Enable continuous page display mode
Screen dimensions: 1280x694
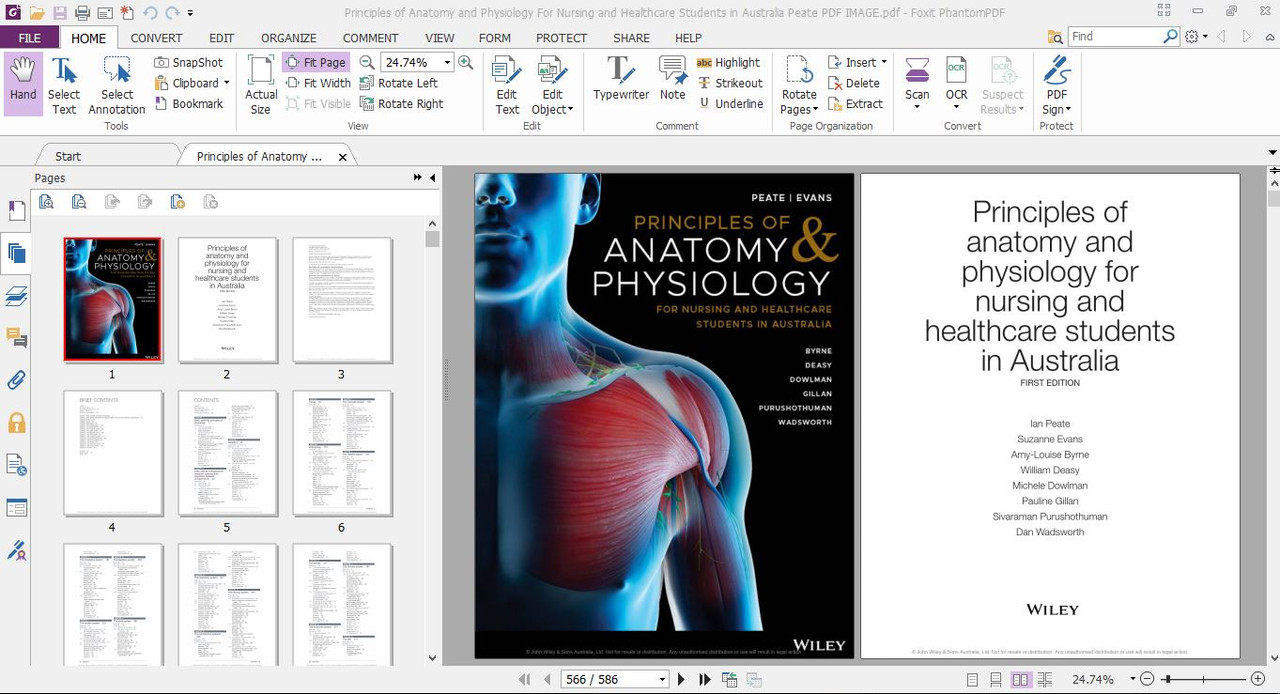(996, 679)
